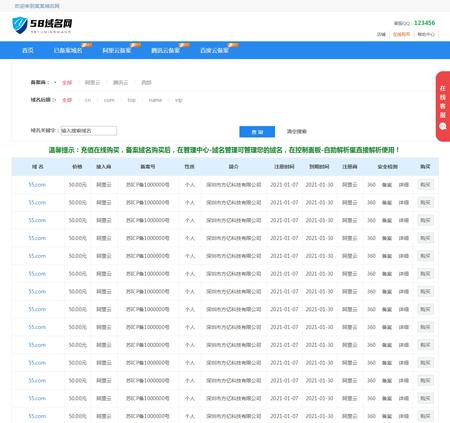450x423 pixels.
Task: Click the orange link in the top-right header
Action: pyautogui.click(x=401, y=34)
